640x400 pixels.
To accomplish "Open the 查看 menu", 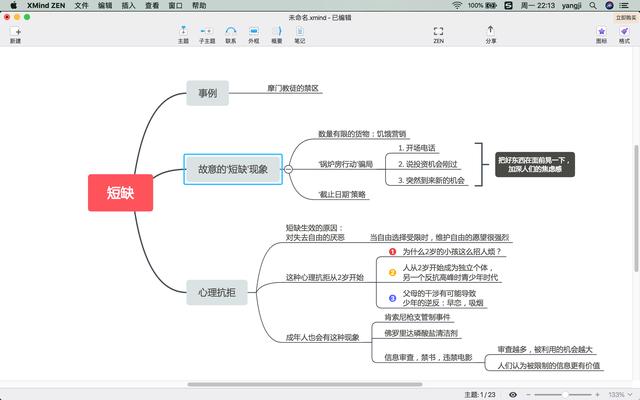I will pos(152,5).
